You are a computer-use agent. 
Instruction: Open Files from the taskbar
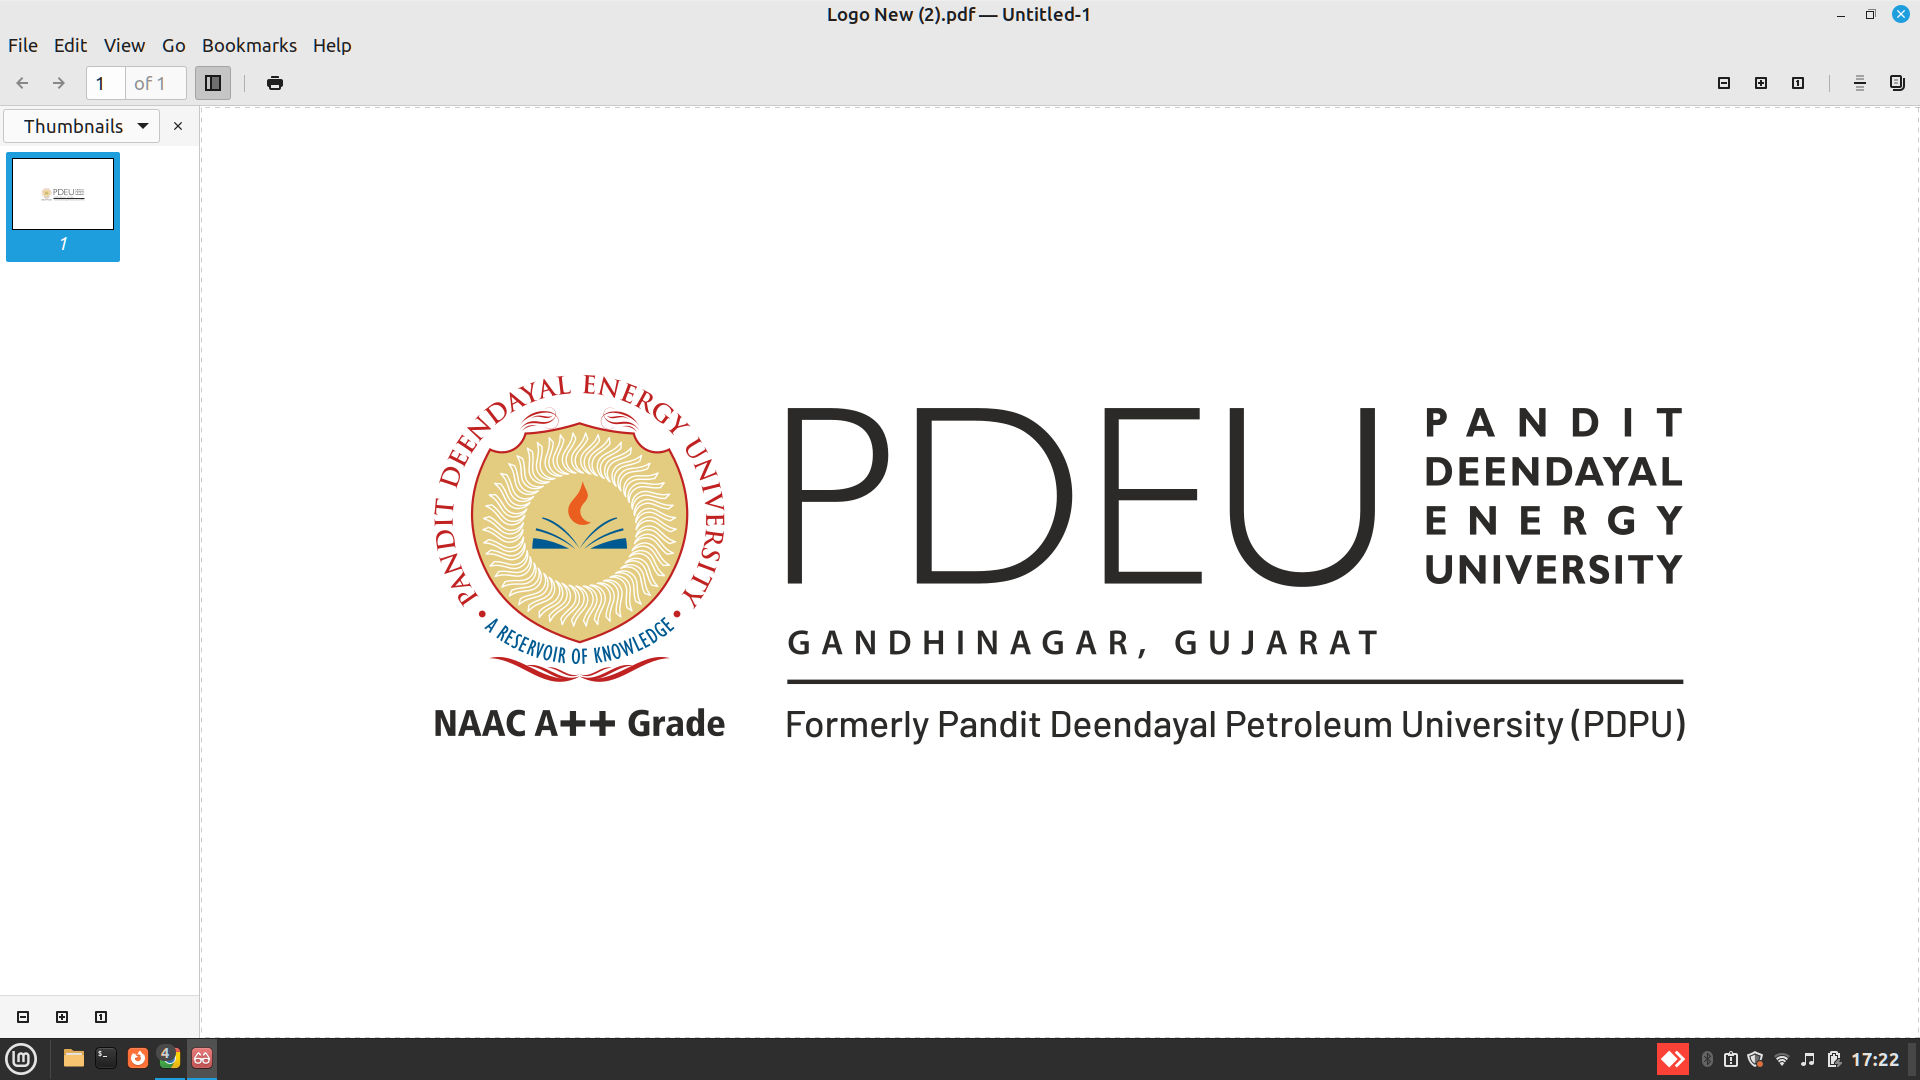pos(73,1058)
